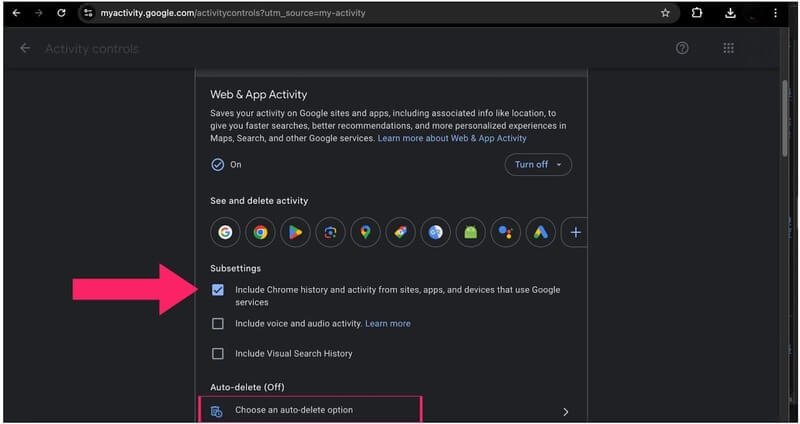This screenshot has height=424, width=800.
Task: Open the Turn off dropdown
Action: point(538,164)
